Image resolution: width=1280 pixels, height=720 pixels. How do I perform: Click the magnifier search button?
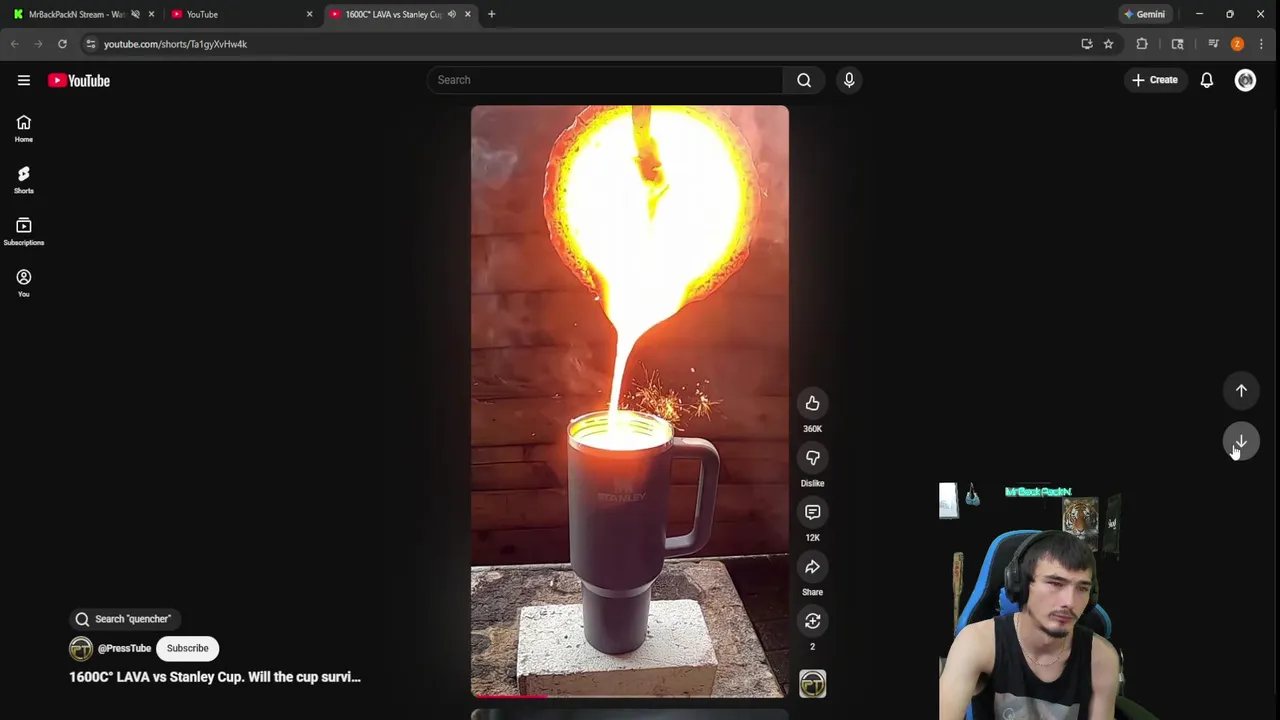tap(804, 80)
